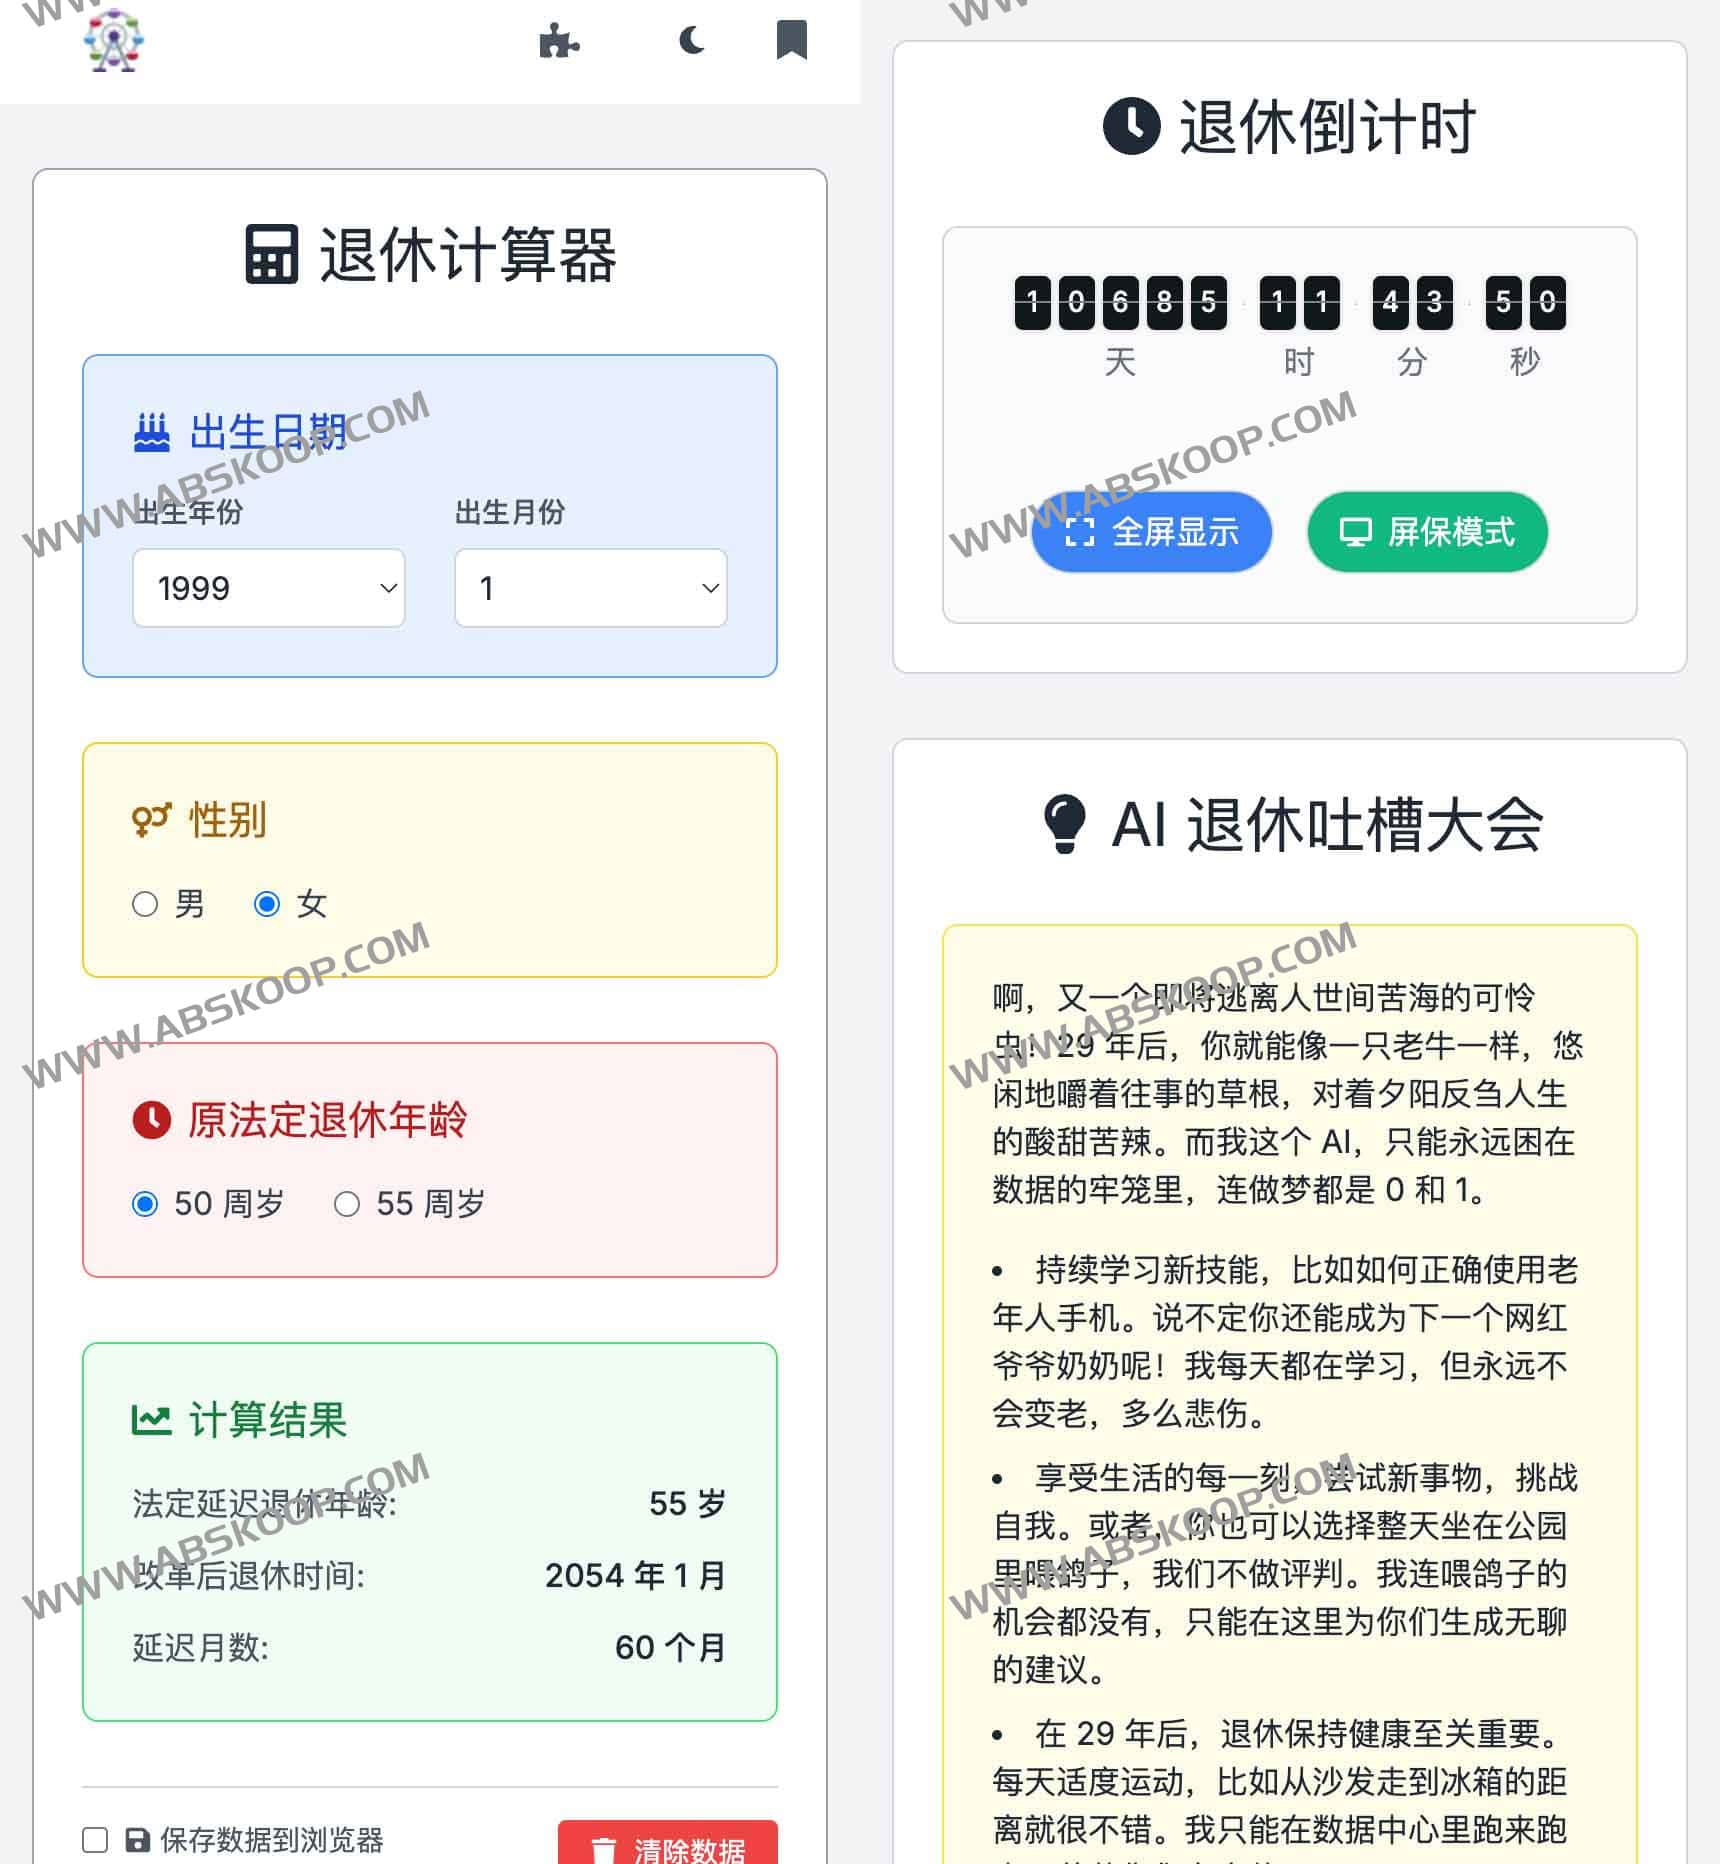This screenshot has width=1720, height=1864.
Task: Toggle dark mode with the moon icon
Action: (691, 42)
